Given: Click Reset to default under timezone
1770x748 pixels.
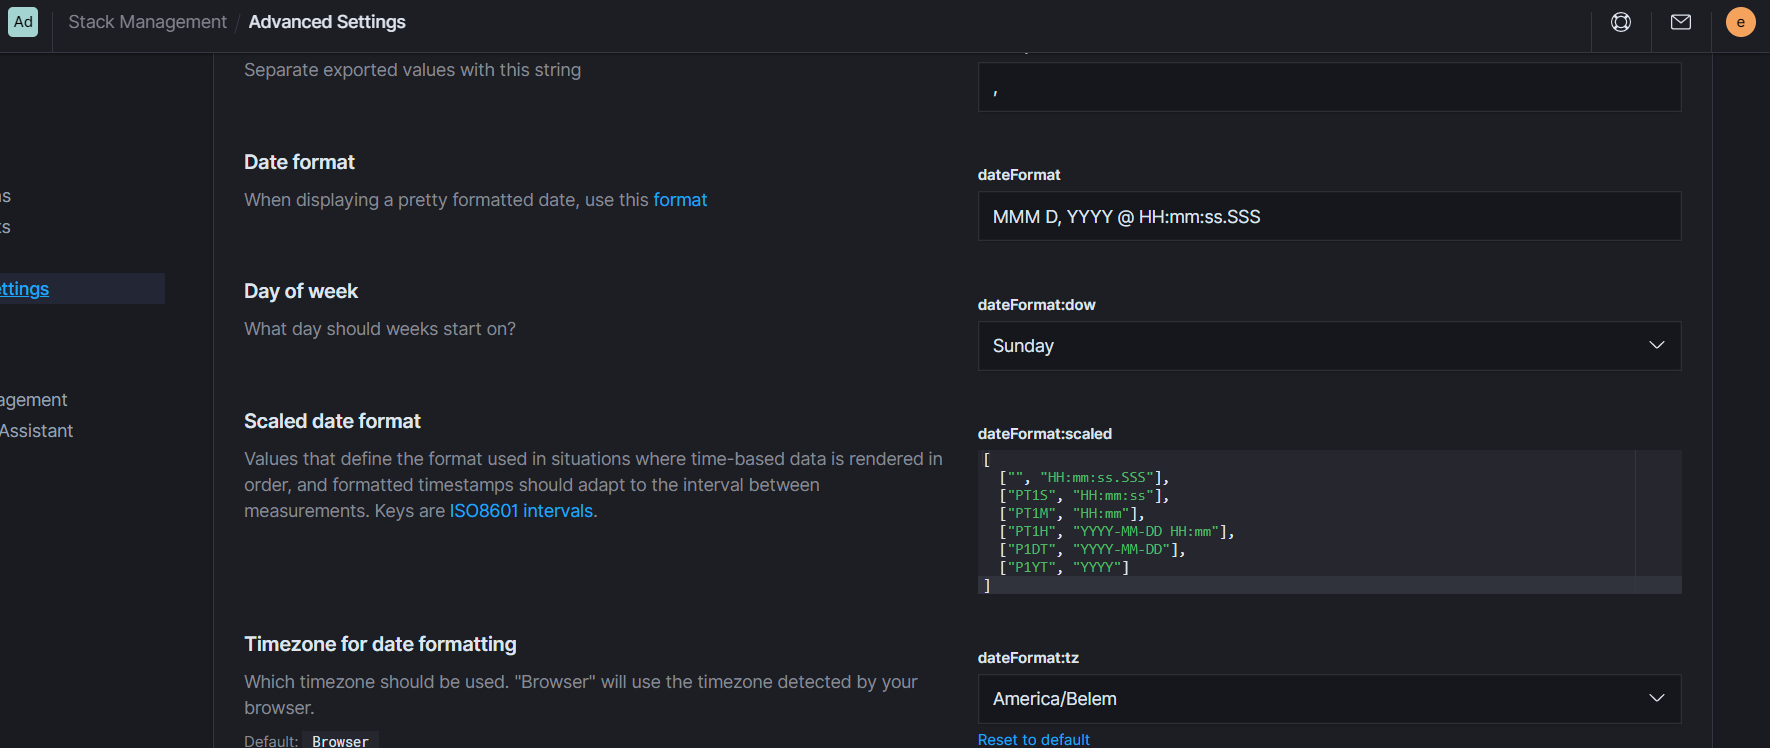Looking at the screenshot, I should 1033,739.
